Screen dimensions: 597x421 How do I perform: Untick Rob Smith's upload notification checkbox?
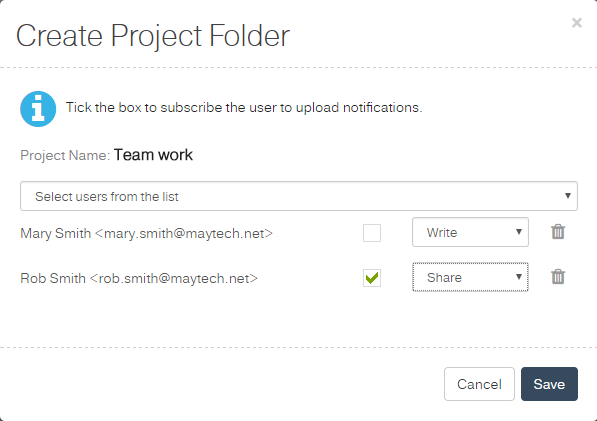point(372,278)
